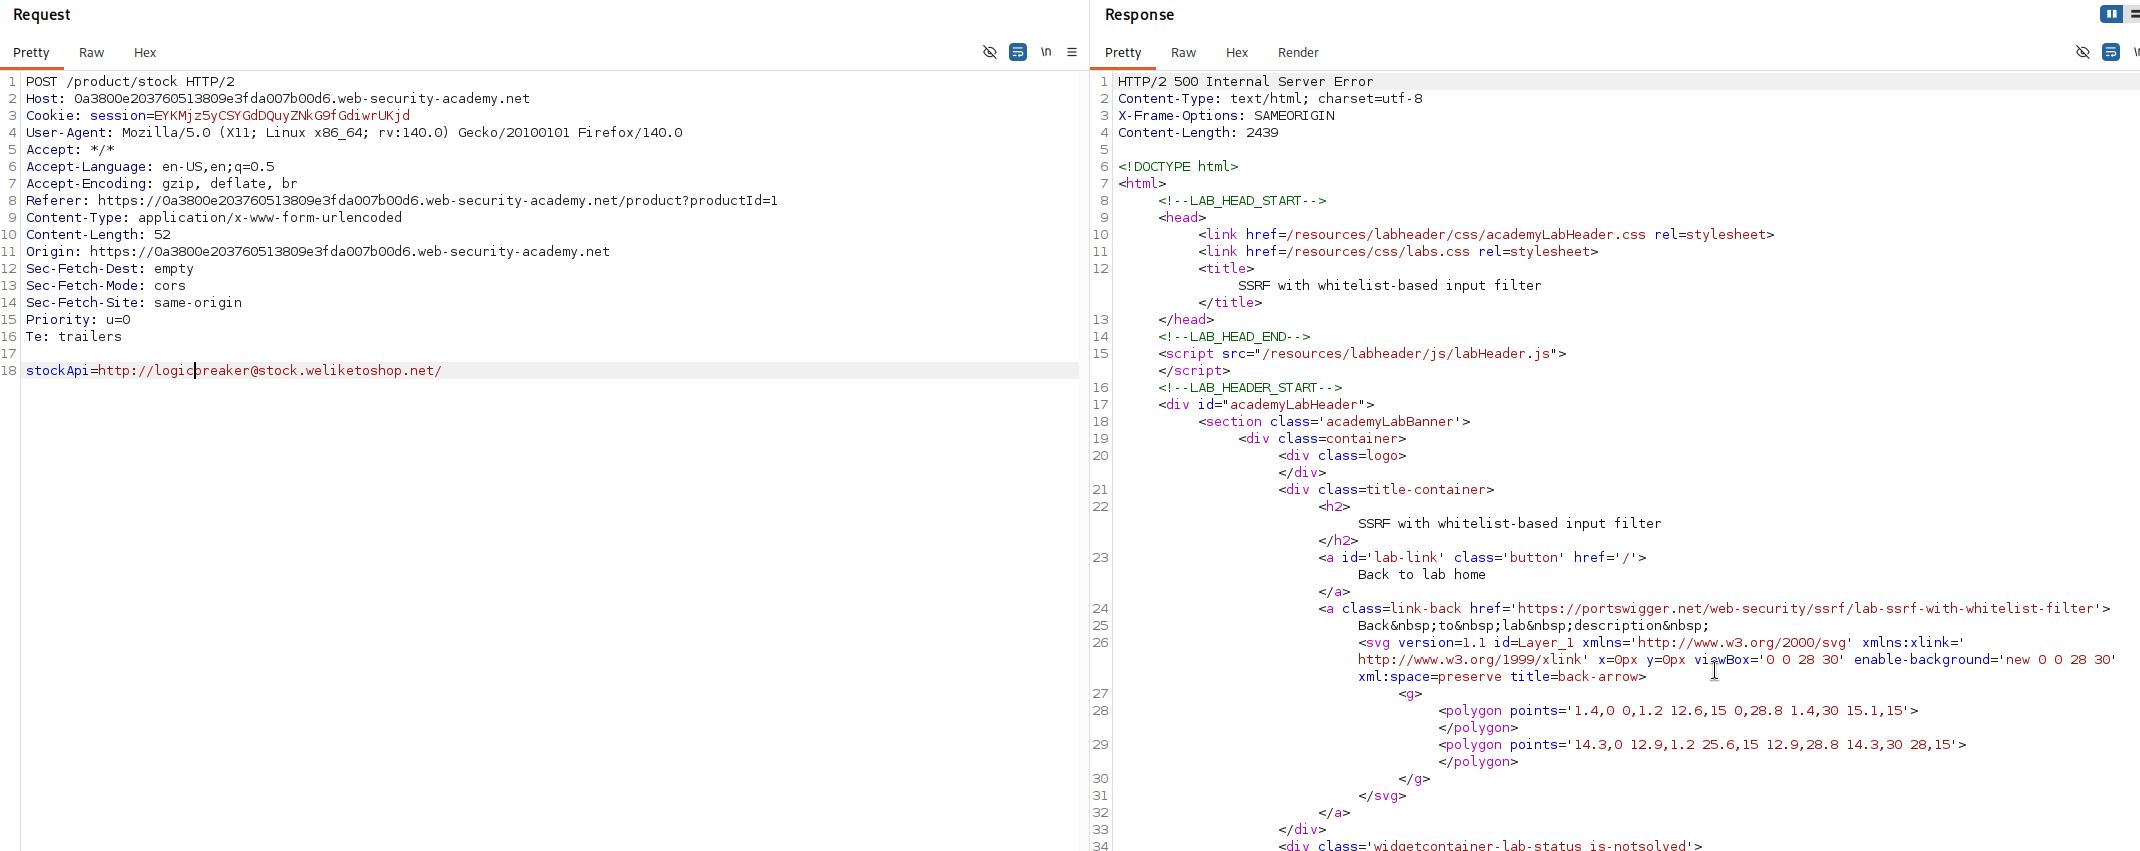Click the 'Te: trailers' header
The image size is (2140, 851).
coord(74,337)
